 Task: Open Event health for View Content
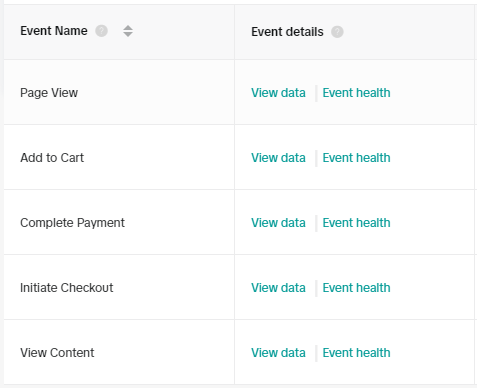(x=356, y=353)
